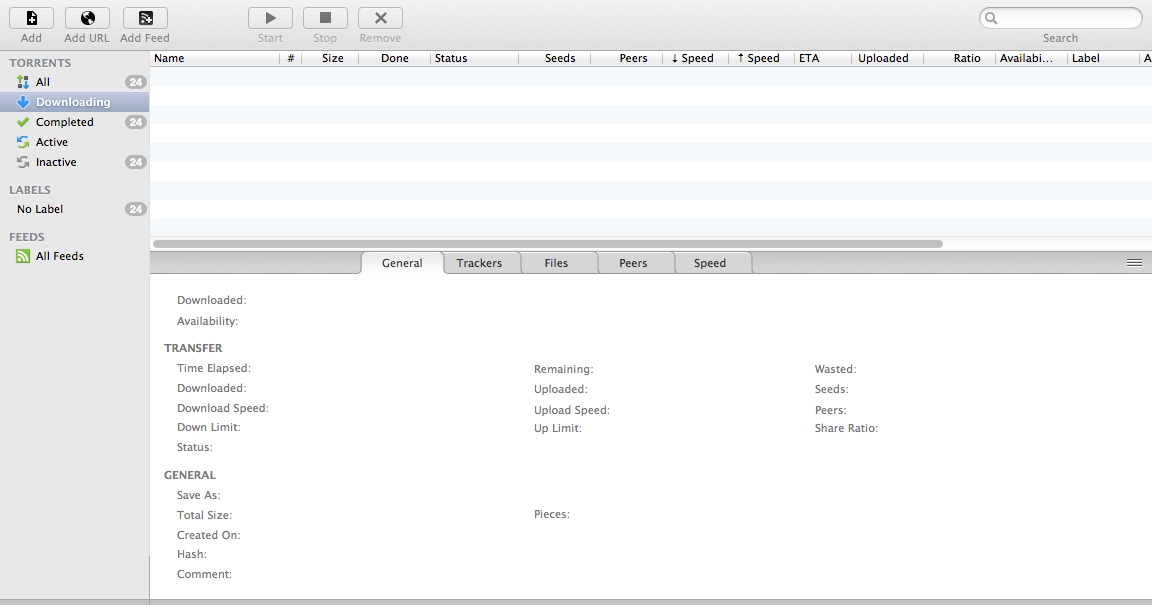Sort by the Size column header
The width and height of the screenshot is (1152, 605).
[x=331, y=58]
